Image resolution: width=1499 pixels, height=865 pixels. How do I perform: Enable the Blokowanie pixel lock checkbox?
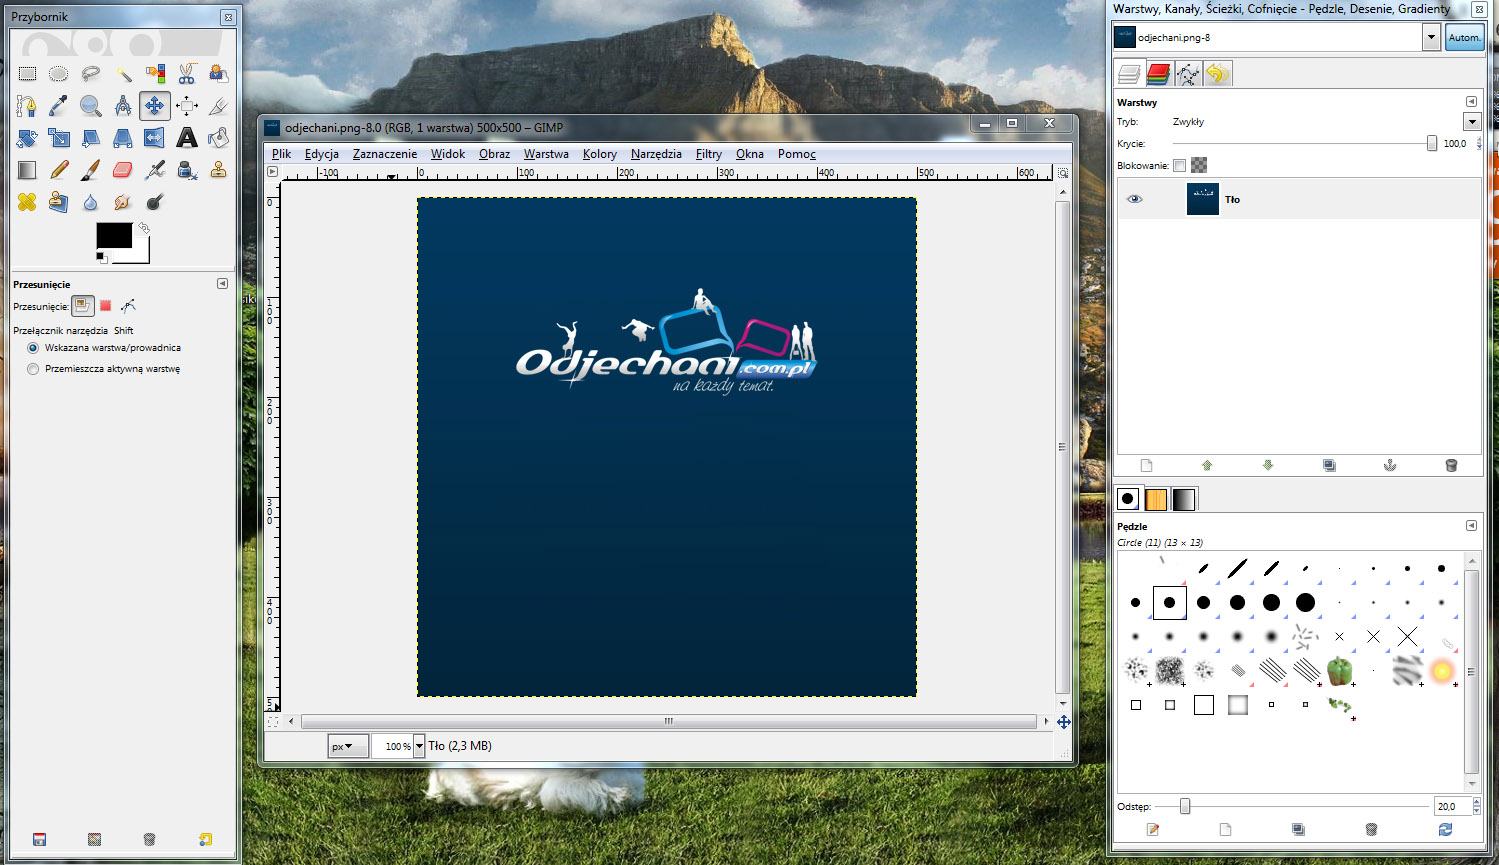[x=1180, y=165]
